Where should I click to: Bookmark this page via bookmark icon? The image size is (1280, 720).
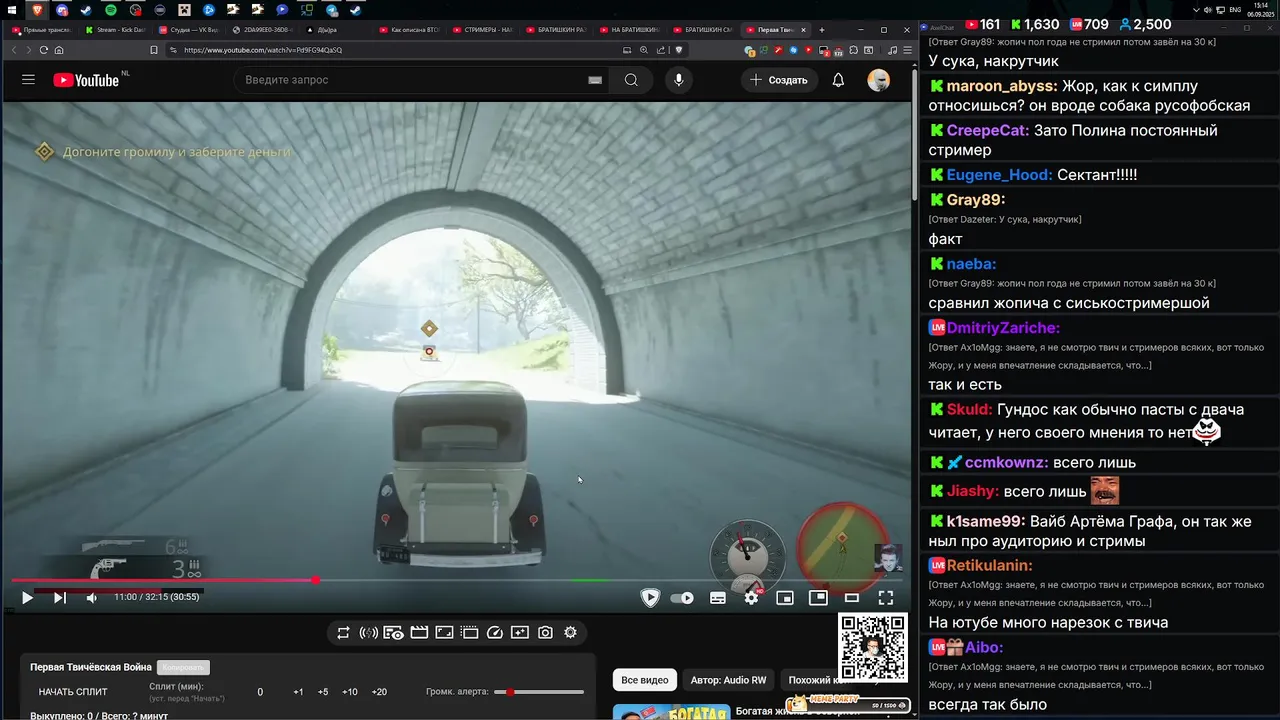154,50
